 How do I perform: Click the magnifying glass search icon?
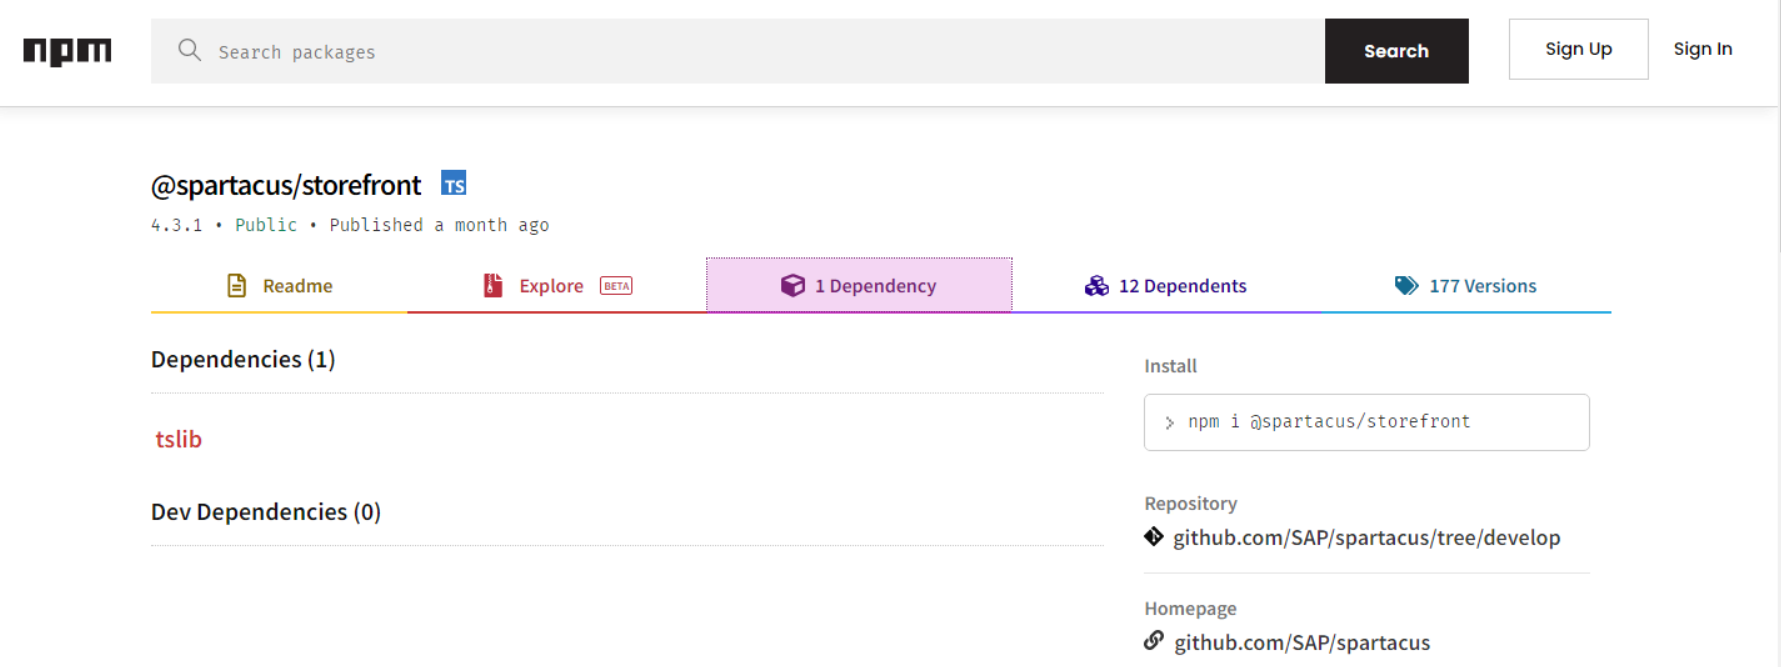click(x=189, y=50)
